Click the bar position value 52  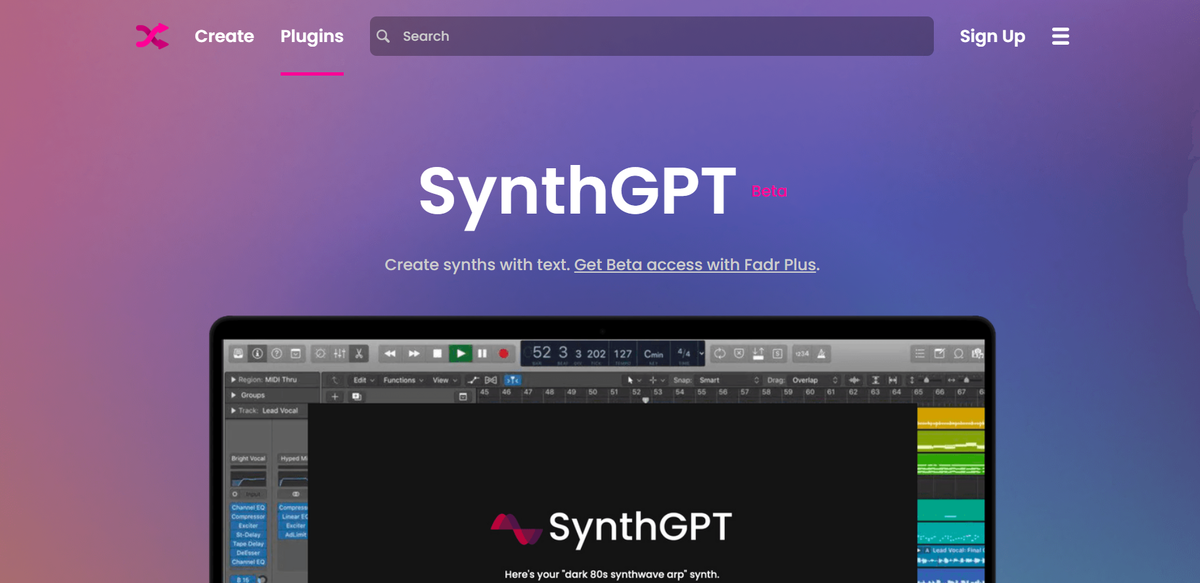541,352
